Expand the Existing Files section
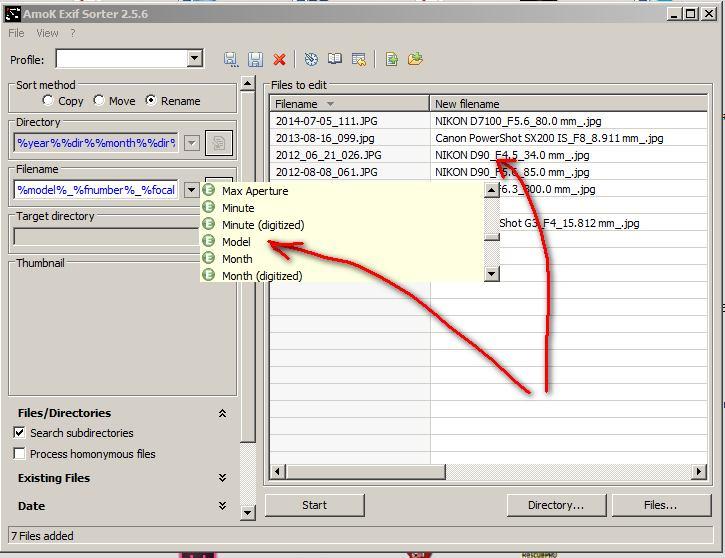The width and height of the screenshot is (725, 558). pyautogui.click(x=222, y=478)
